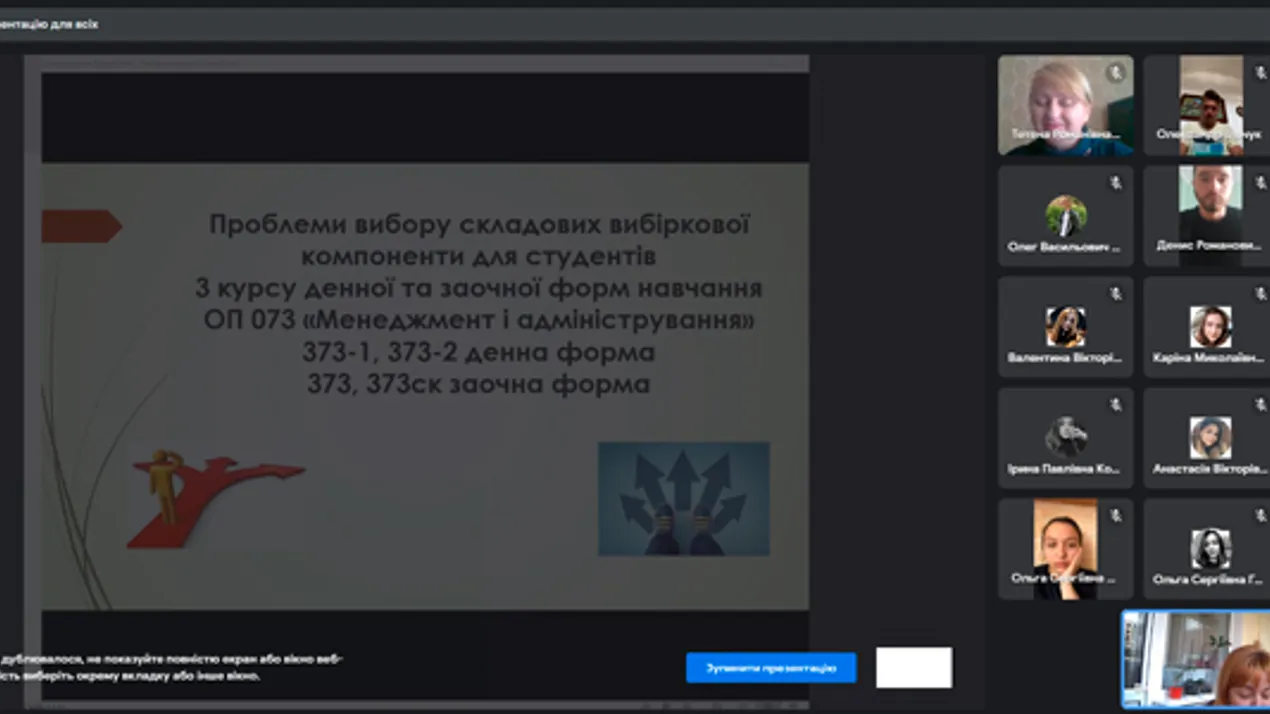Select Тетяна Романівна's video tile
The image size is (1270, 714).
[1064, 105]
